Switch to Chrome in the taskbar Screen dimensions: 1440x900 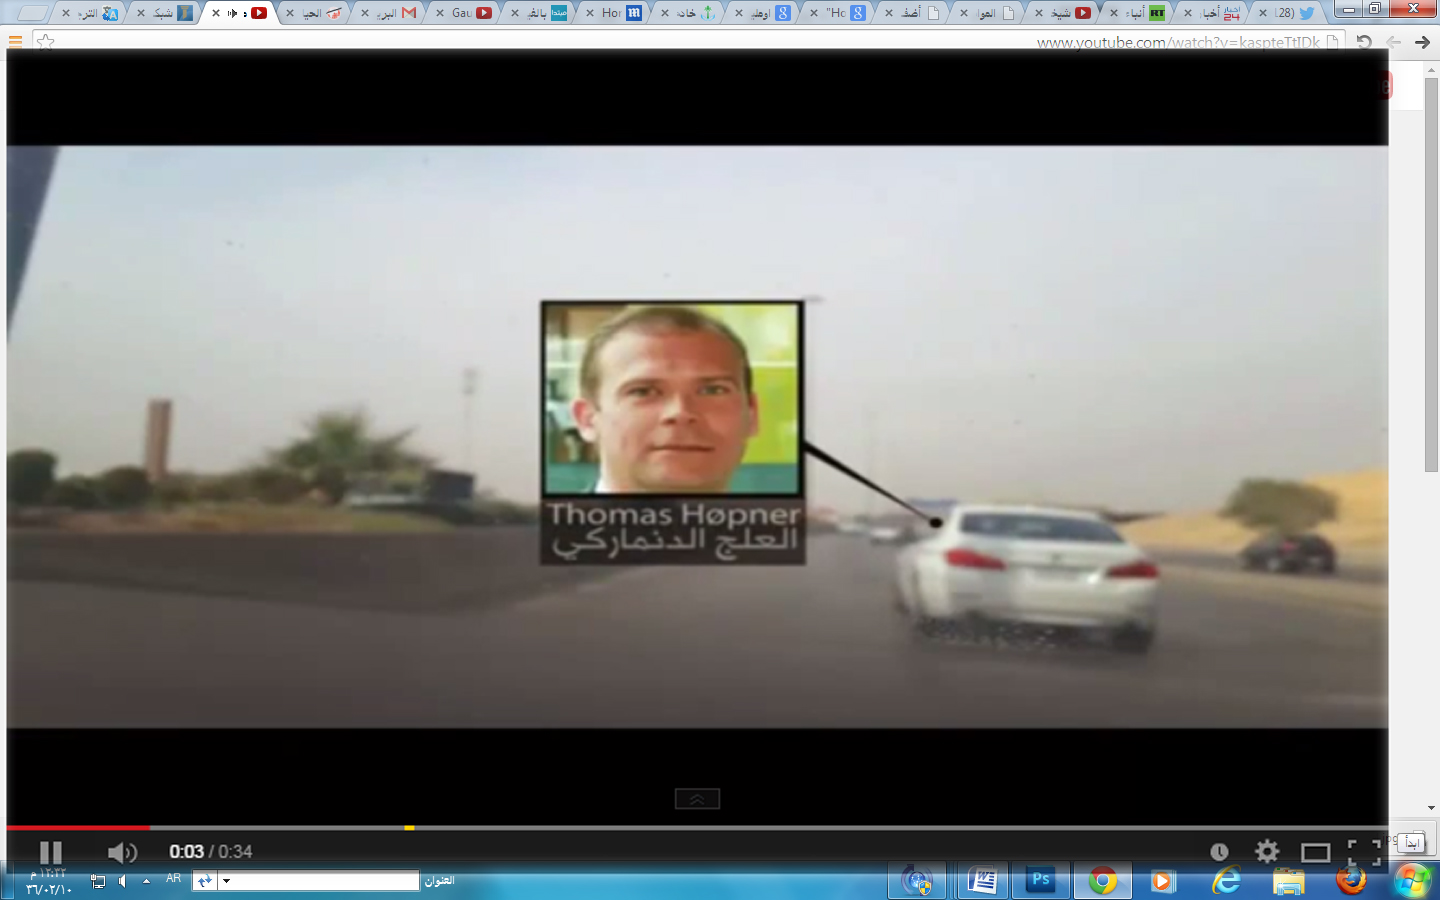click(1103, 881)
